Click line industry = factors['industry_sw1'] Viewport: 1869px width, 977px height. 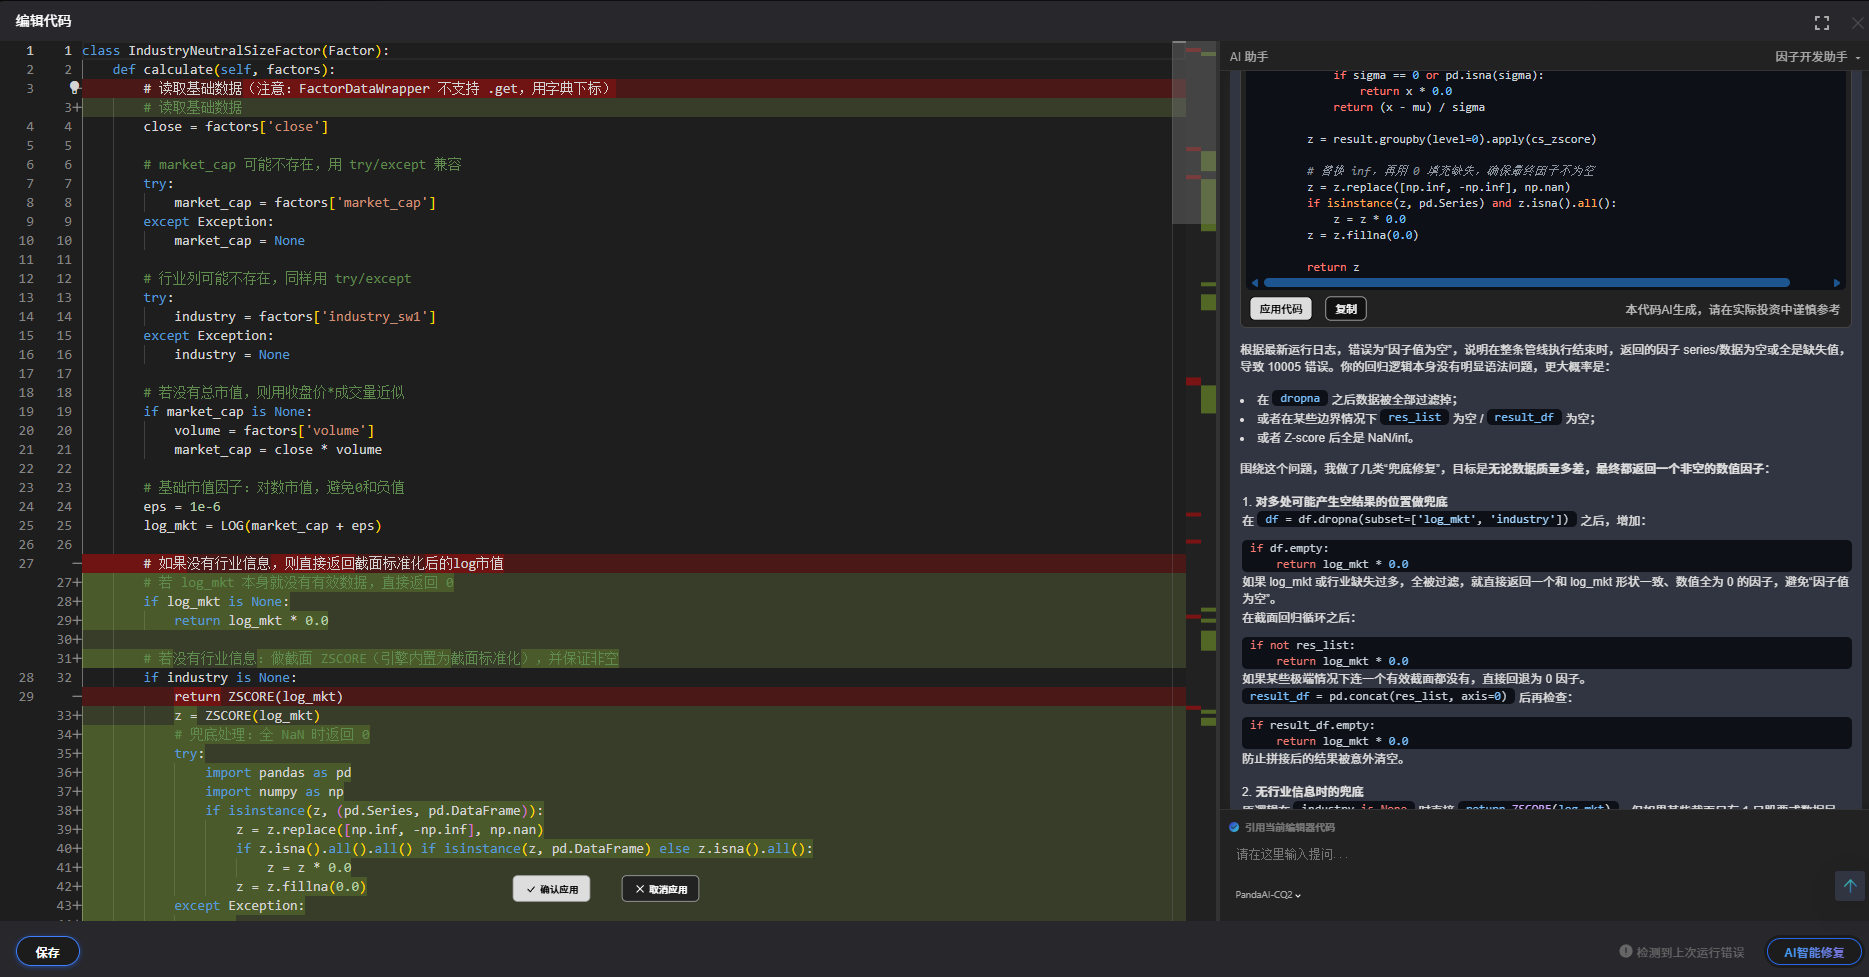(x=305, y=316)
